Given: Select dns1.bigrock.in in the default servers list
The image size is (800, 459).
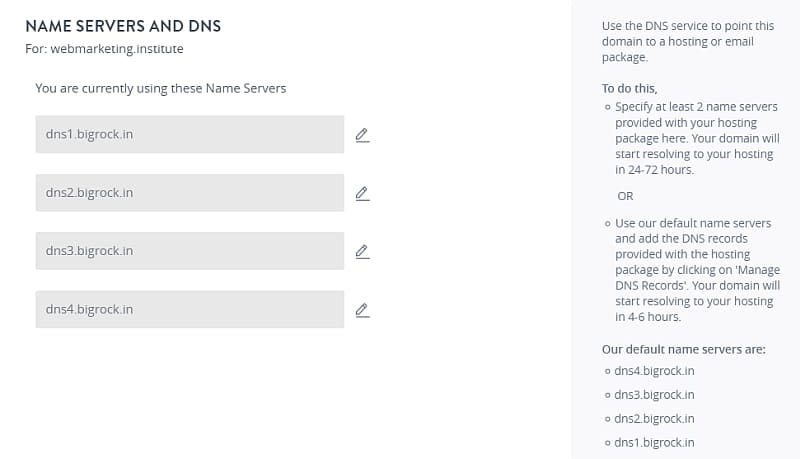Looking at the screenshot, I should (x=655, y=443).
